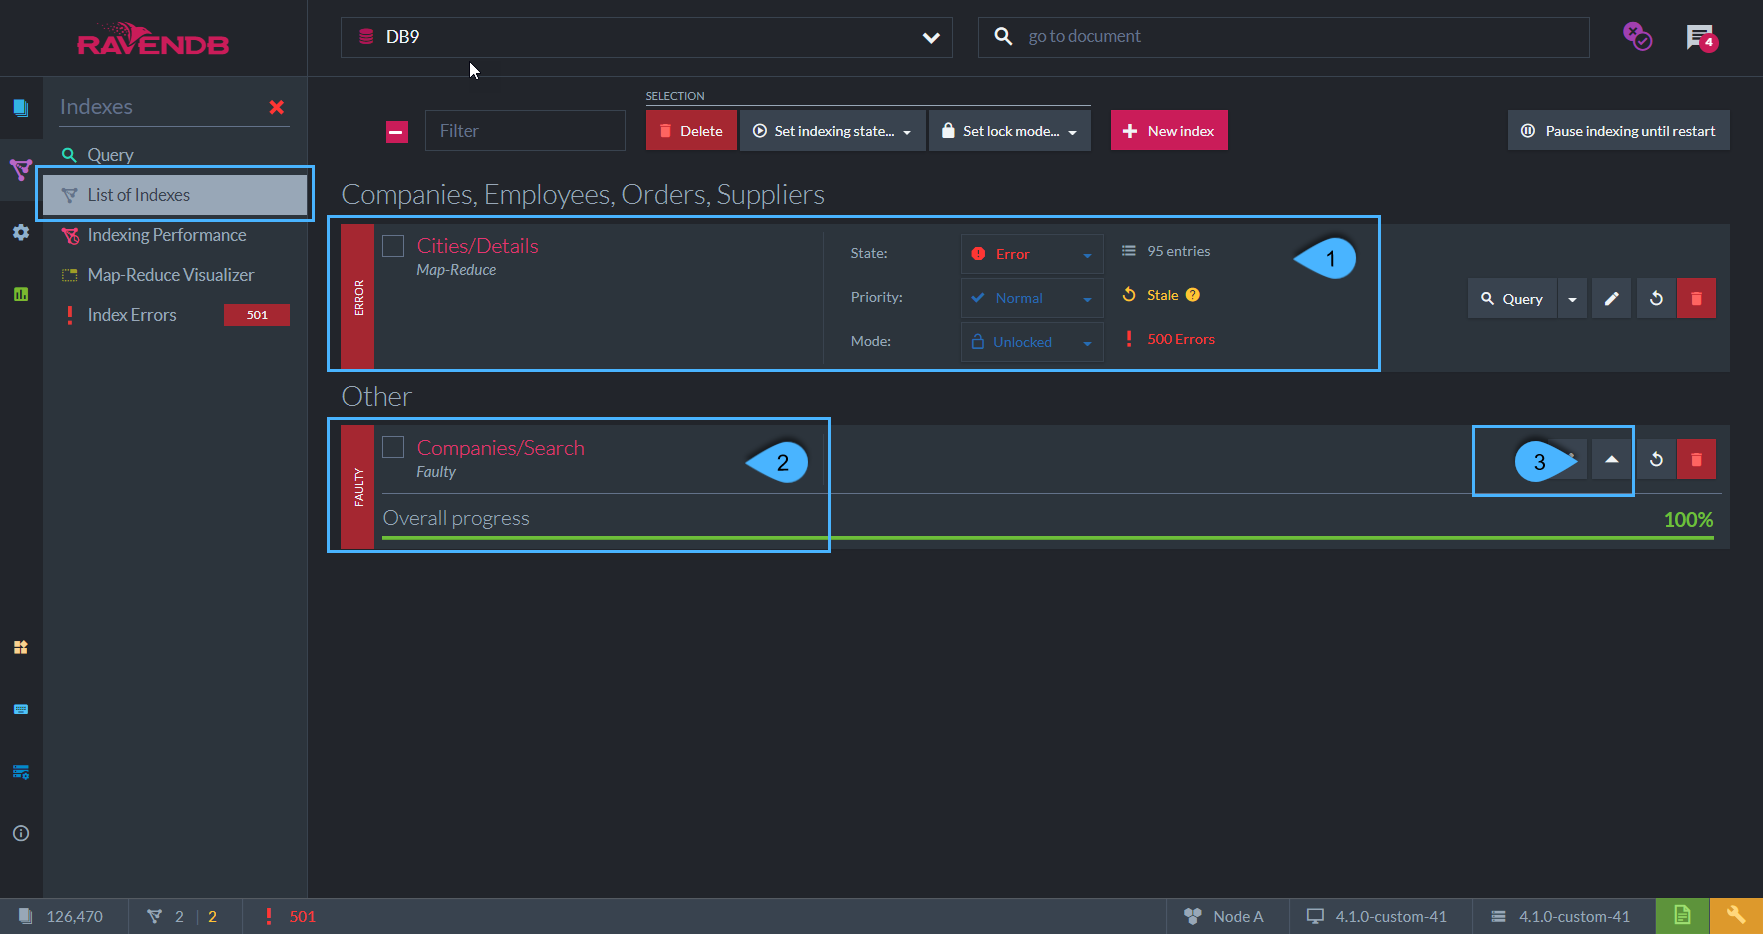Viewport: 1763px width, 934px height.
Task: Open the Documents sidebar icon
Action: click(21, 108)
